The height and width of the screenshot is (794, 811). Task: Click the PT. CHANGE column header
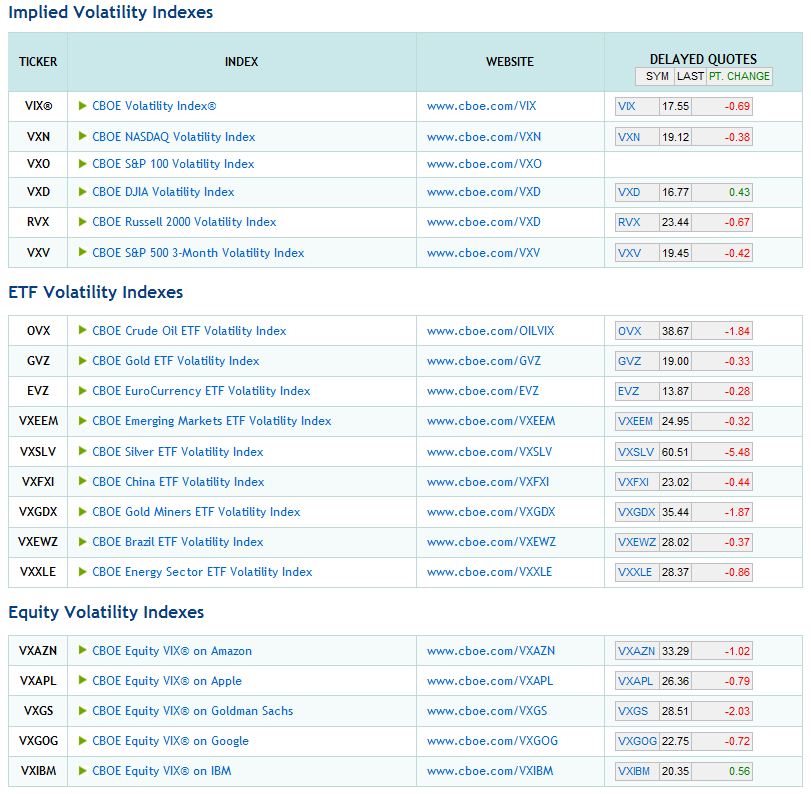click(x=739, y=76)
